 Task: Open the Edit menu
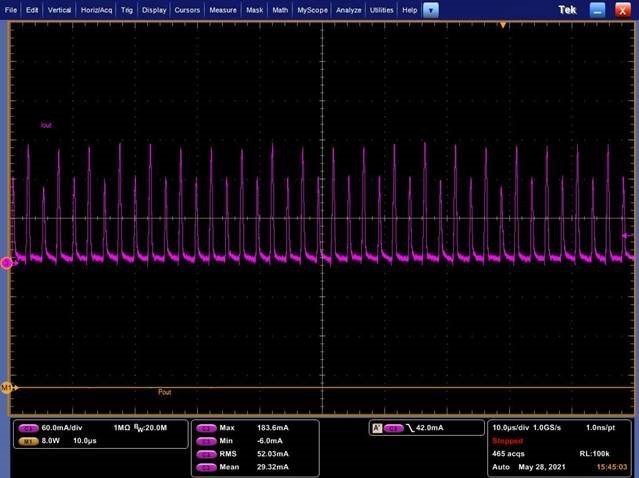coord(32,10)
